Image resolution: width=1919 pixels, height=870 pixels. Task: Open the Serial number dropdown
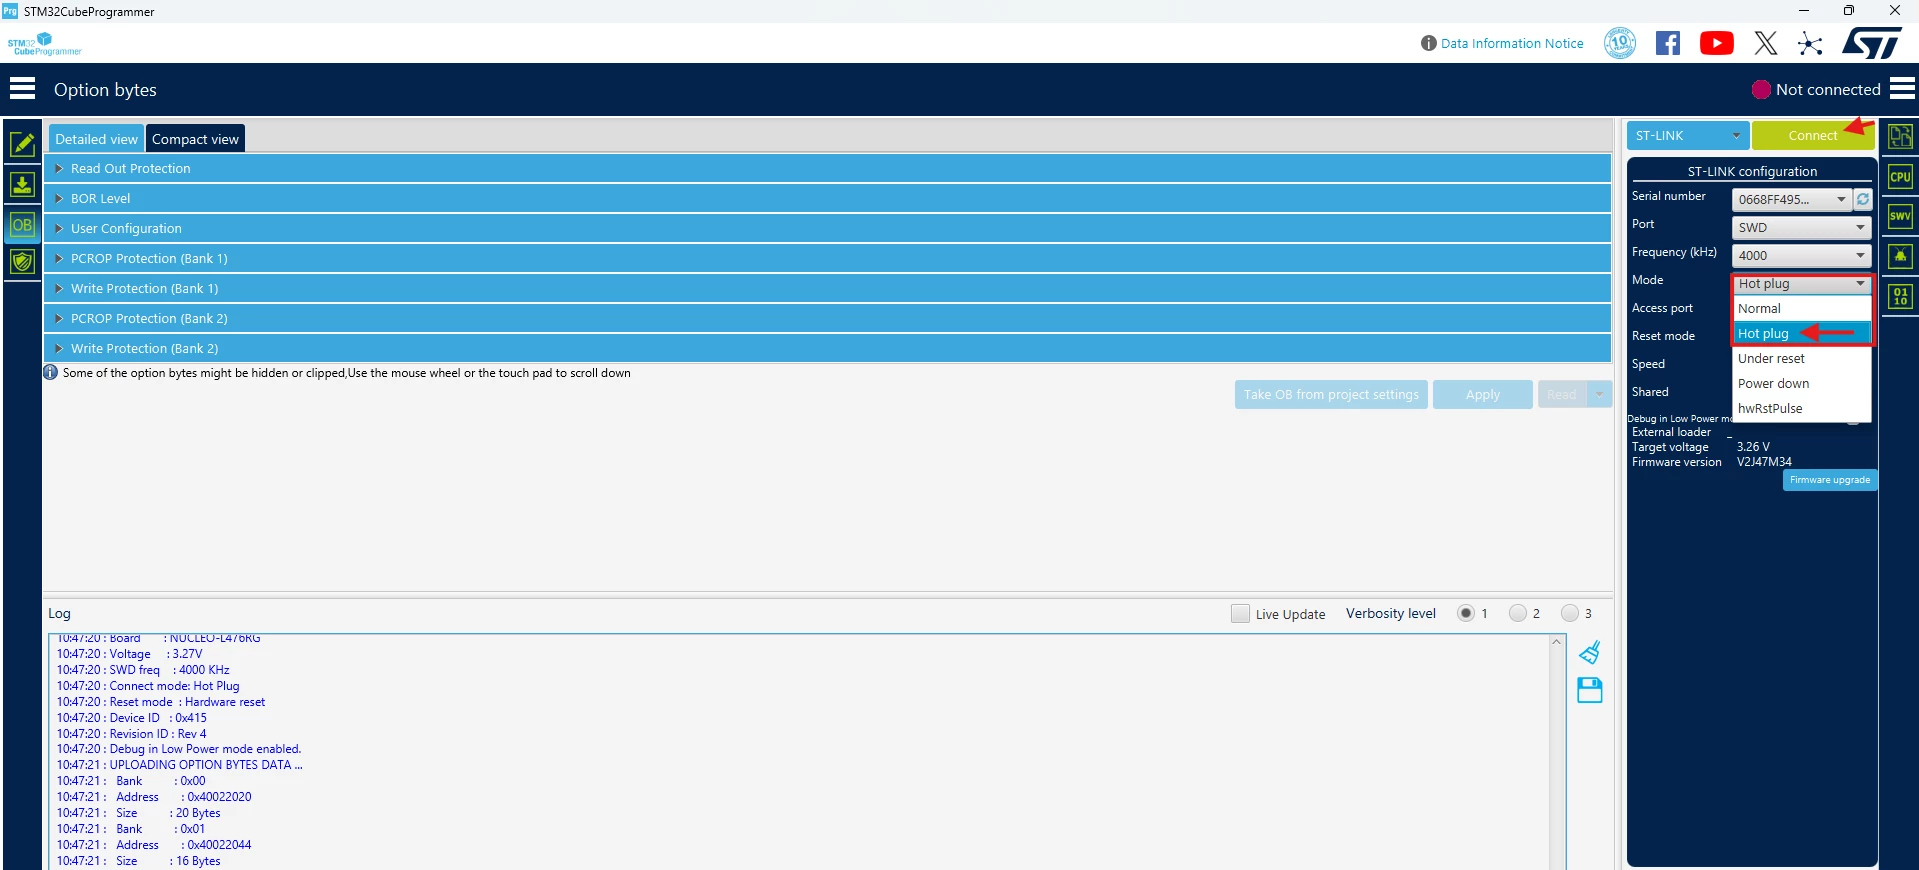click(1791, 200)
